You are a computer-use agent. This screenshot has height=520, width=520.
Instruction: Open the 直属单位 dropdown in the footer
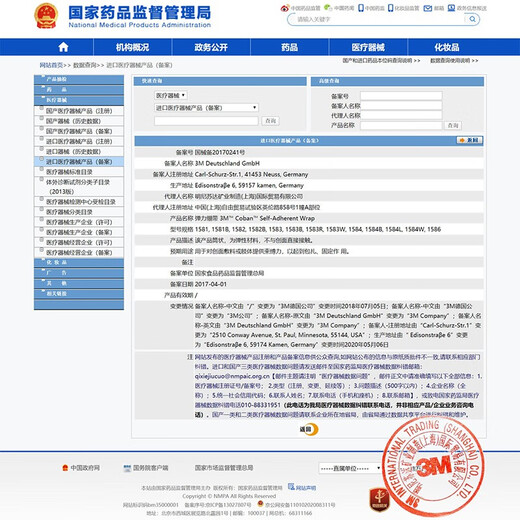[350, 468]
